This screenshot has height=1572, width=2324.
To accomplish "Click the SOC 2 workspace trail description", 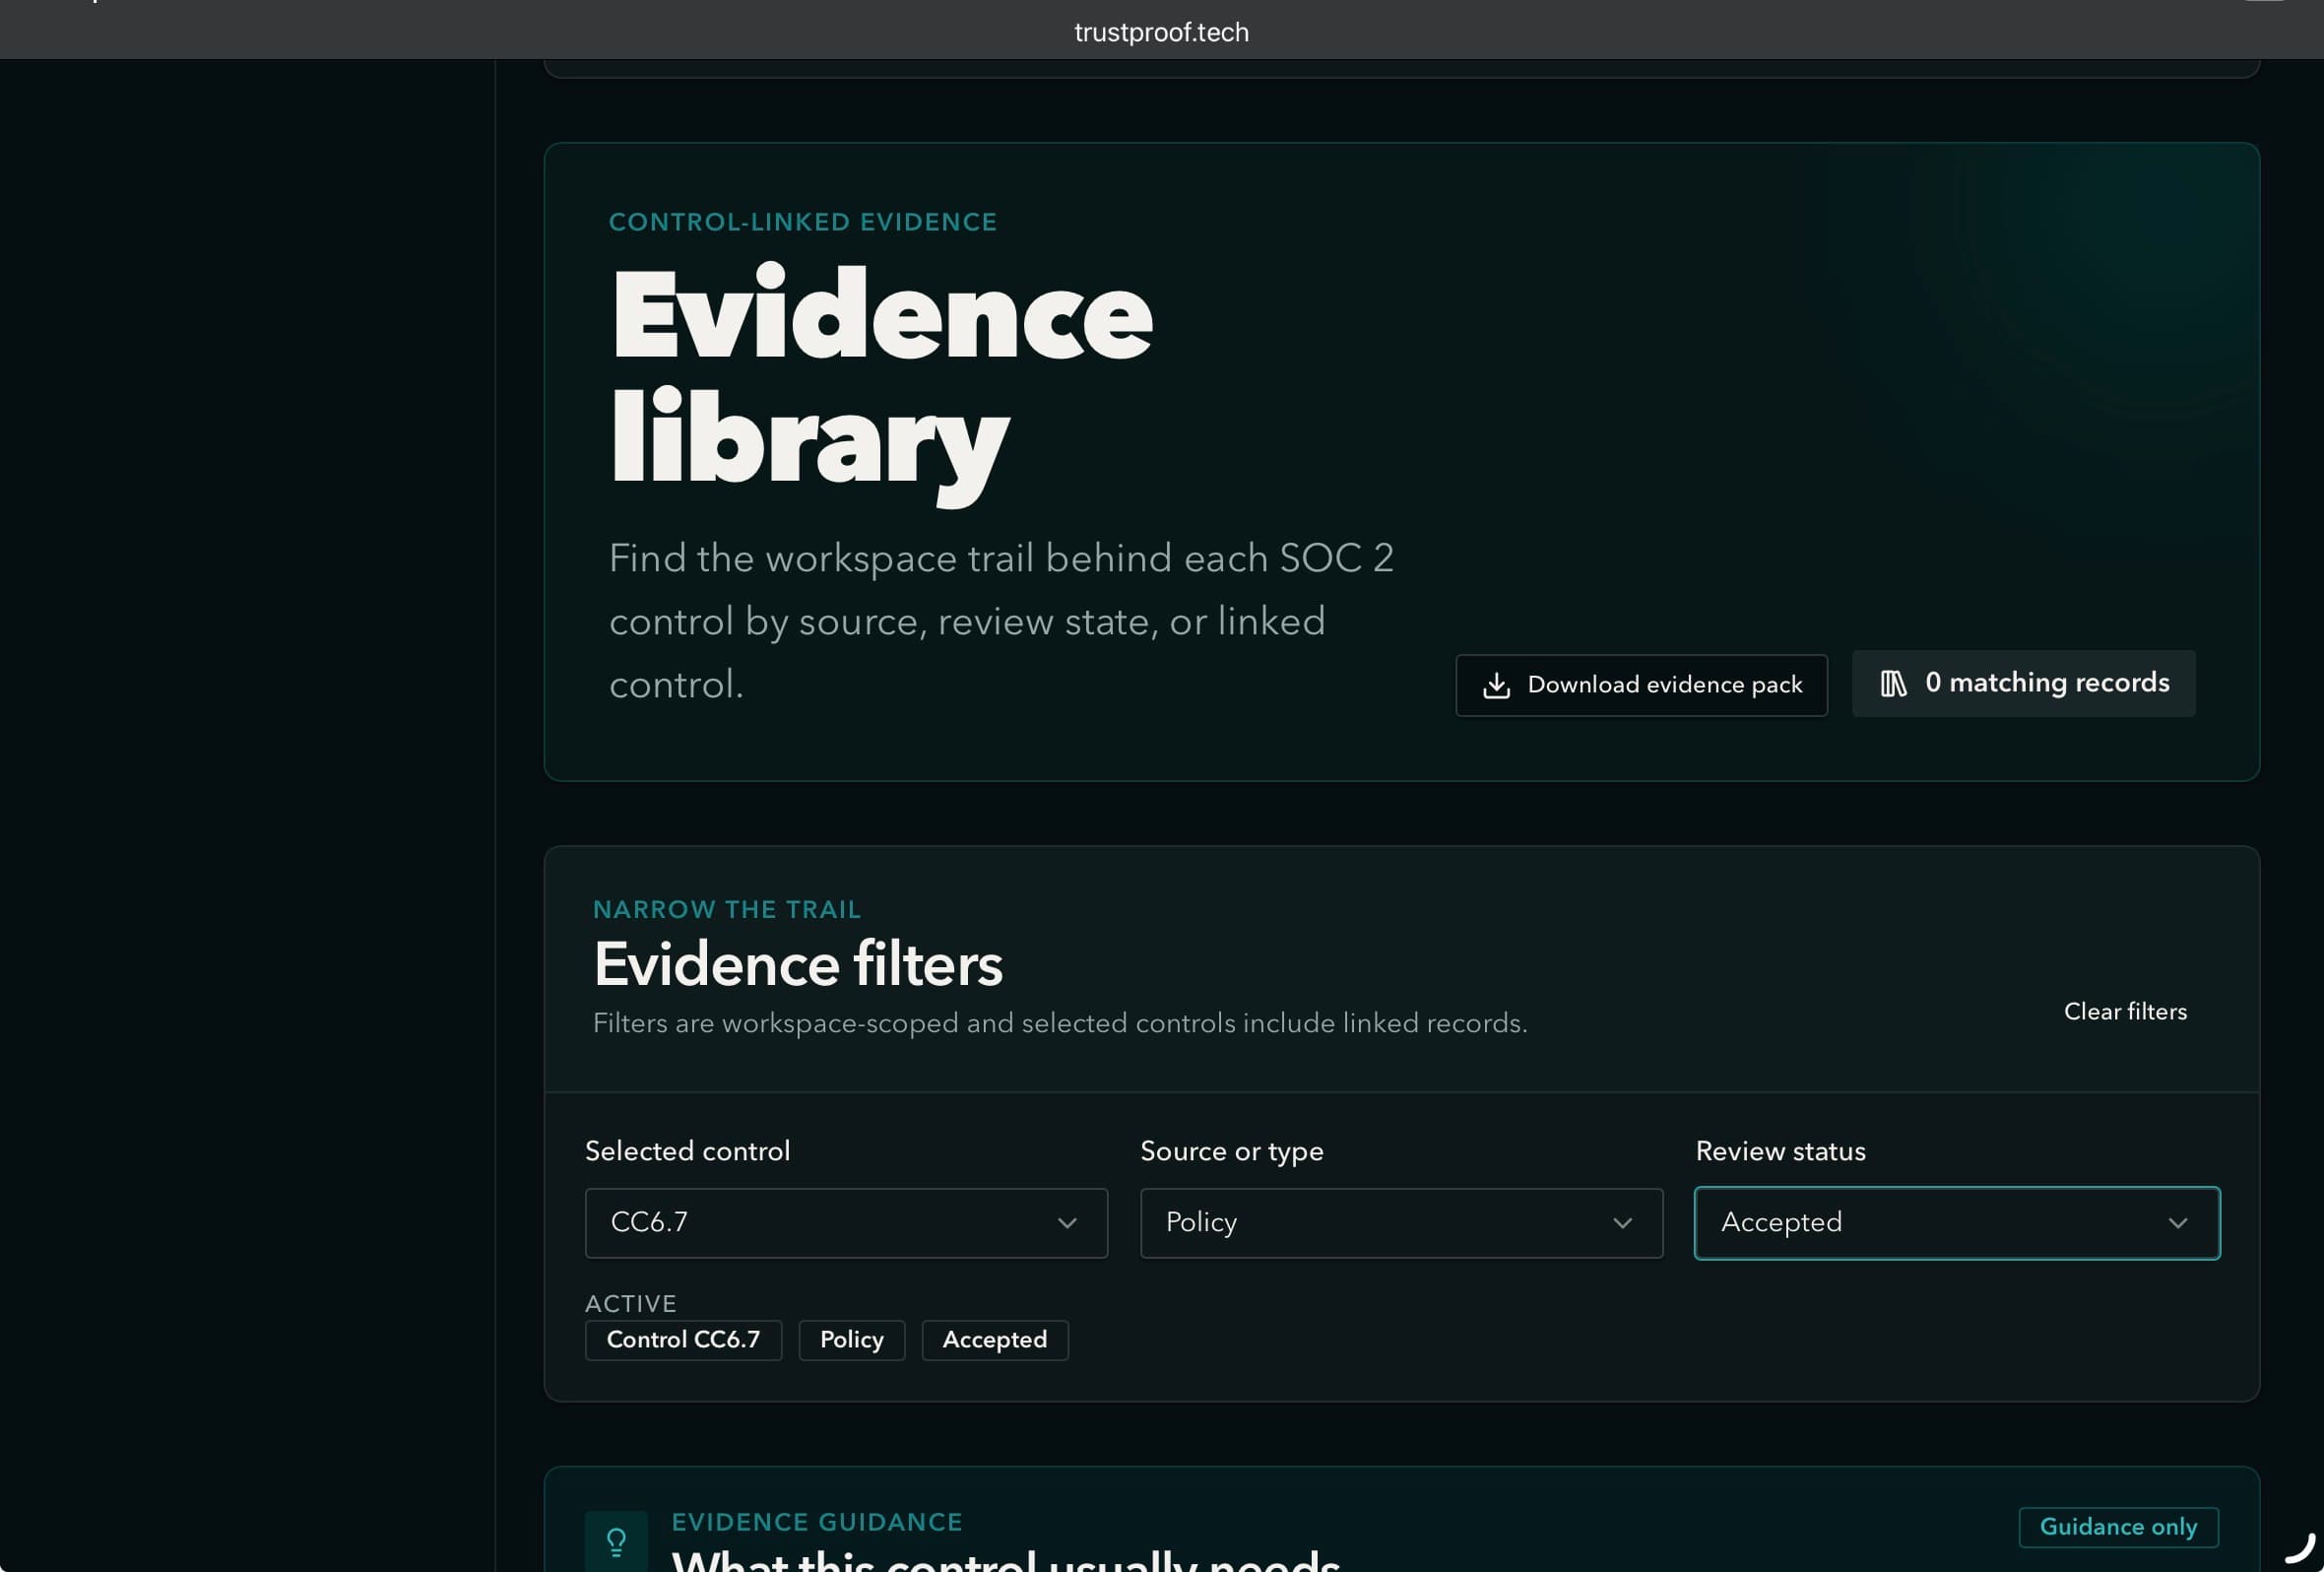I will click(x=1001, y=621).
